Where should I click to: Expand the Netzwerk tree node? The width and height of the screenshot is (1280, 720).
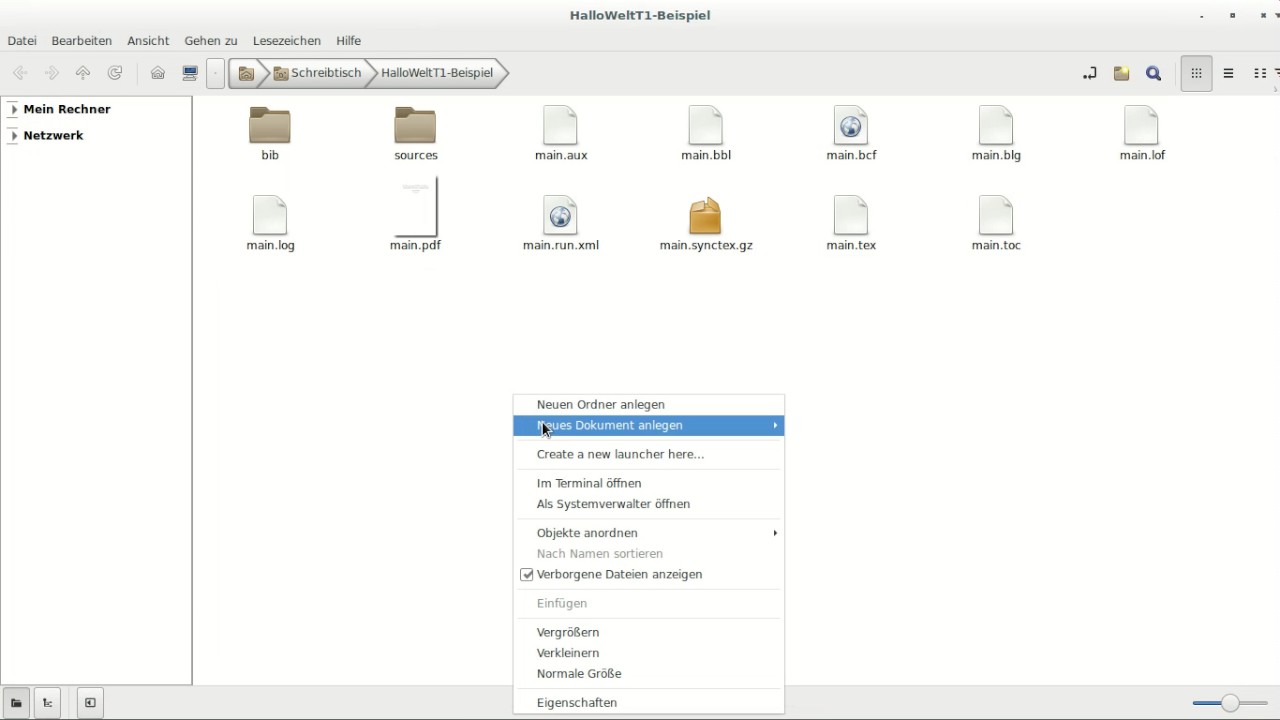coord(14,135)
